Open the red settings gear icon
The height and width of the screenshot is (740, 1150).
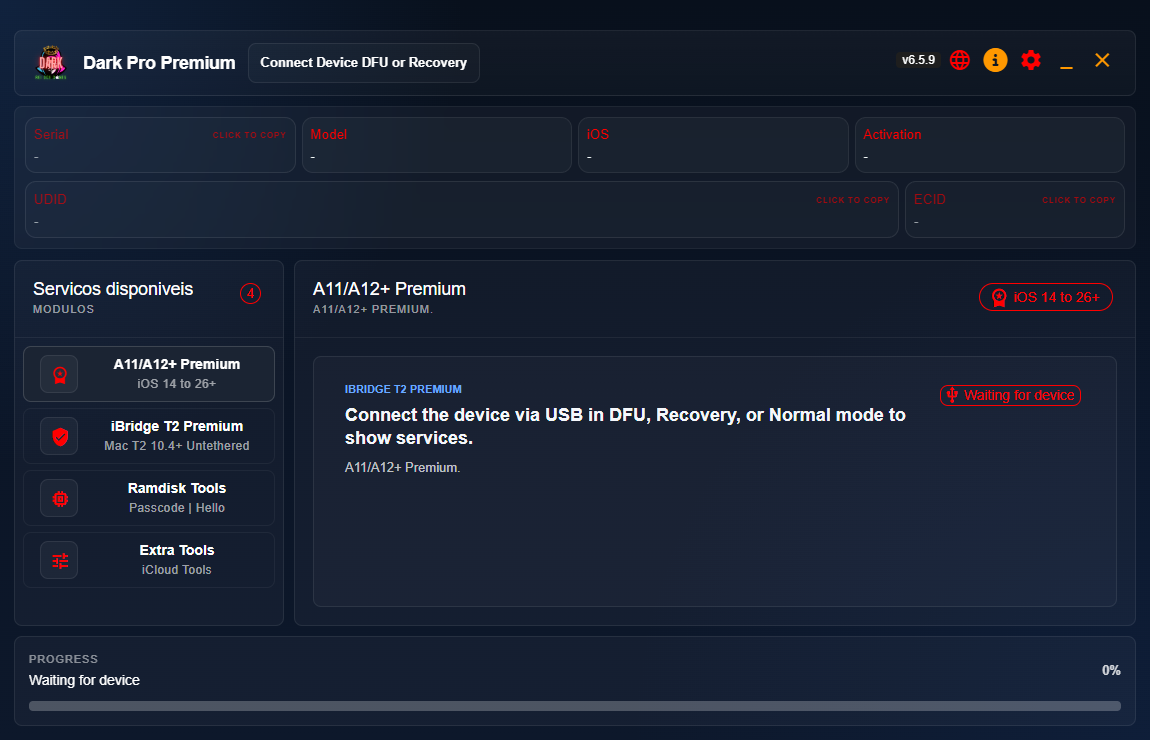(x=1030, y=60)
